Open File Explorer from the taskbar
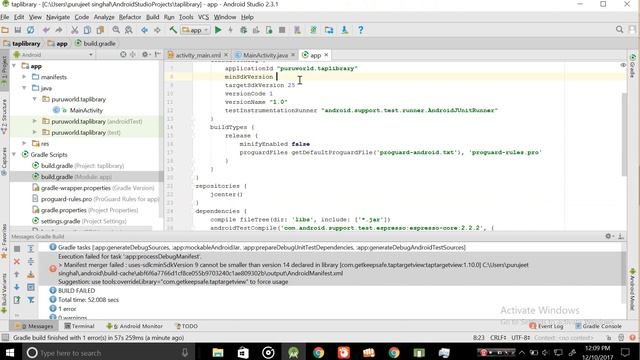 218,353
